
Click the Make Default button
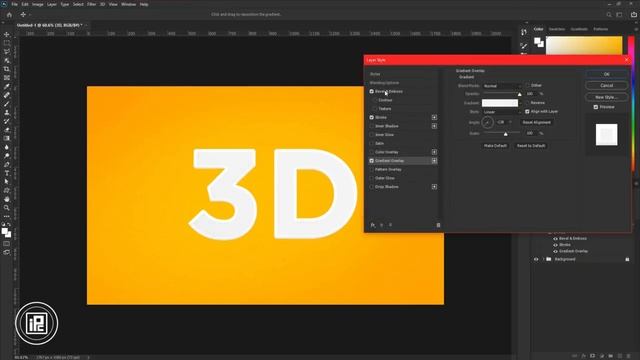pyautogui.click(x=495, y=146)
